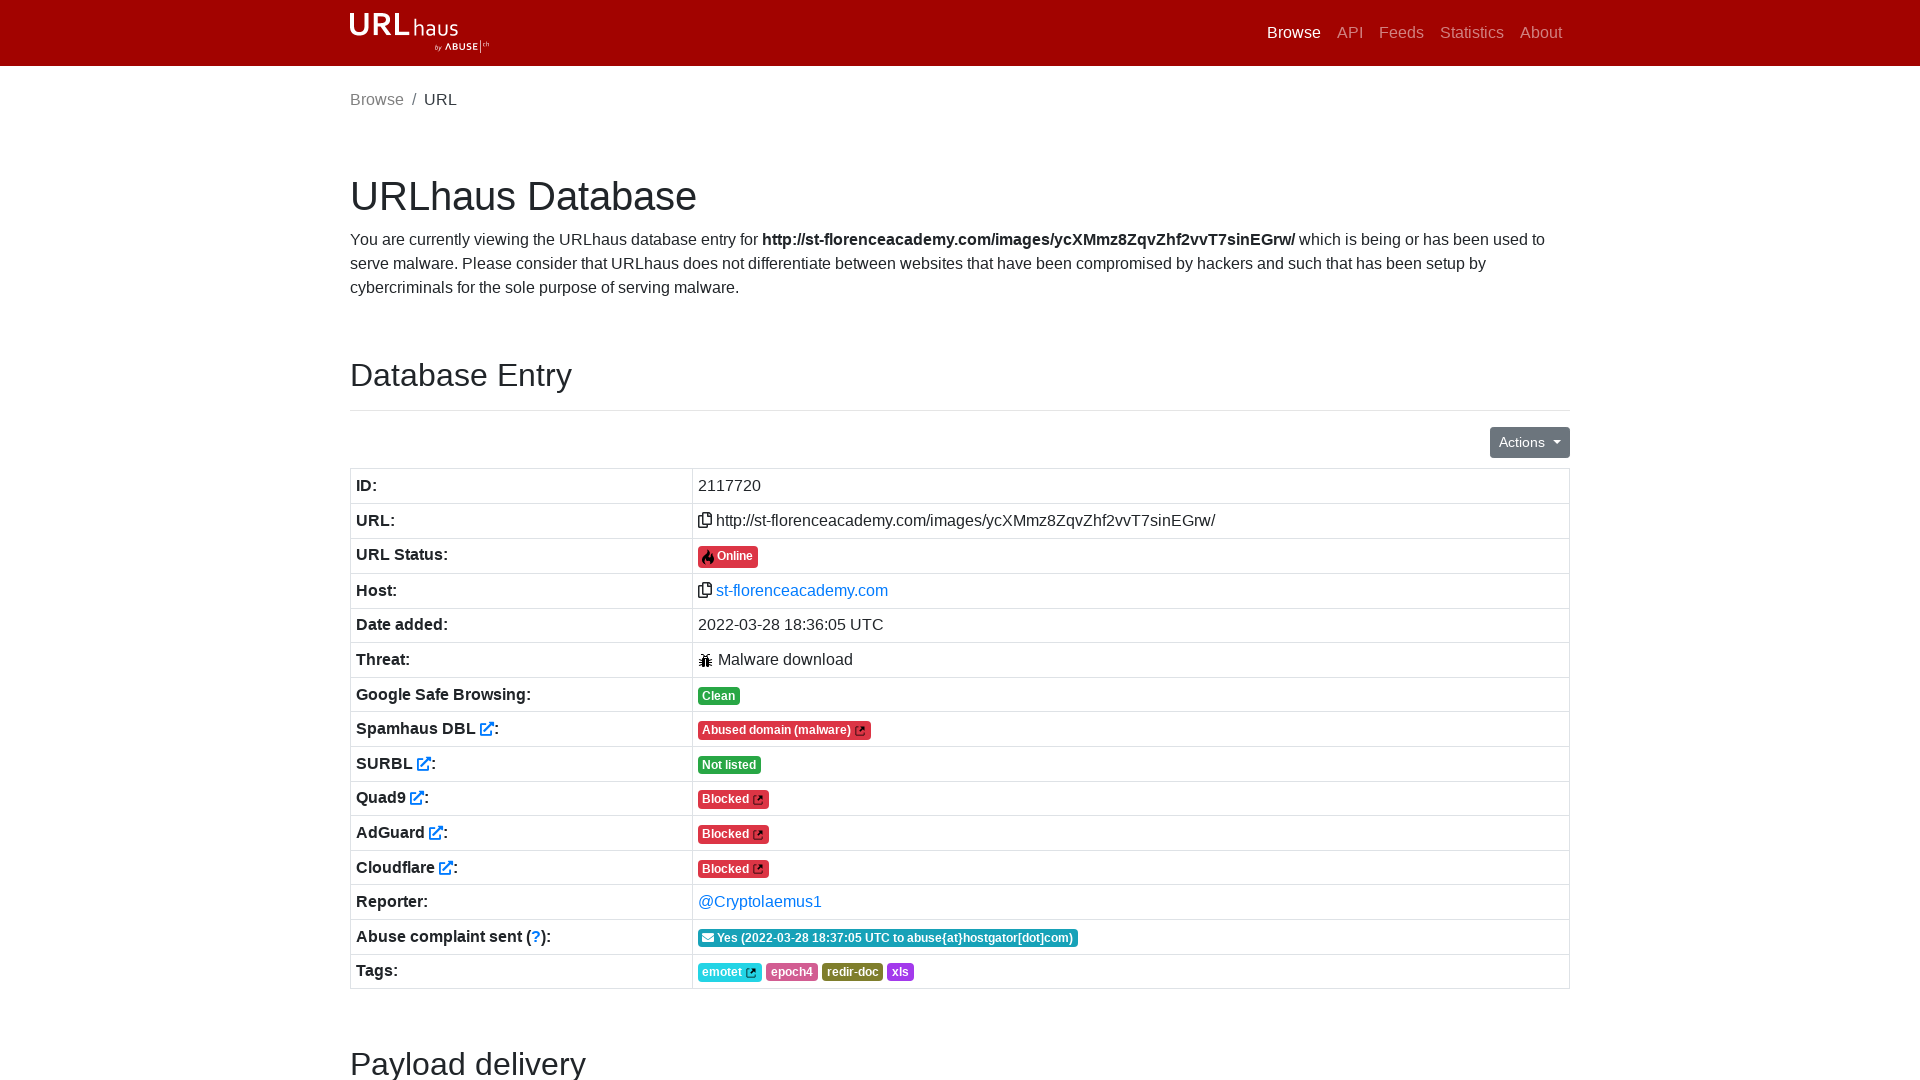1920x1080 pixels.
Task: Click the URL breadcrumb item
Action: (440, 100)
